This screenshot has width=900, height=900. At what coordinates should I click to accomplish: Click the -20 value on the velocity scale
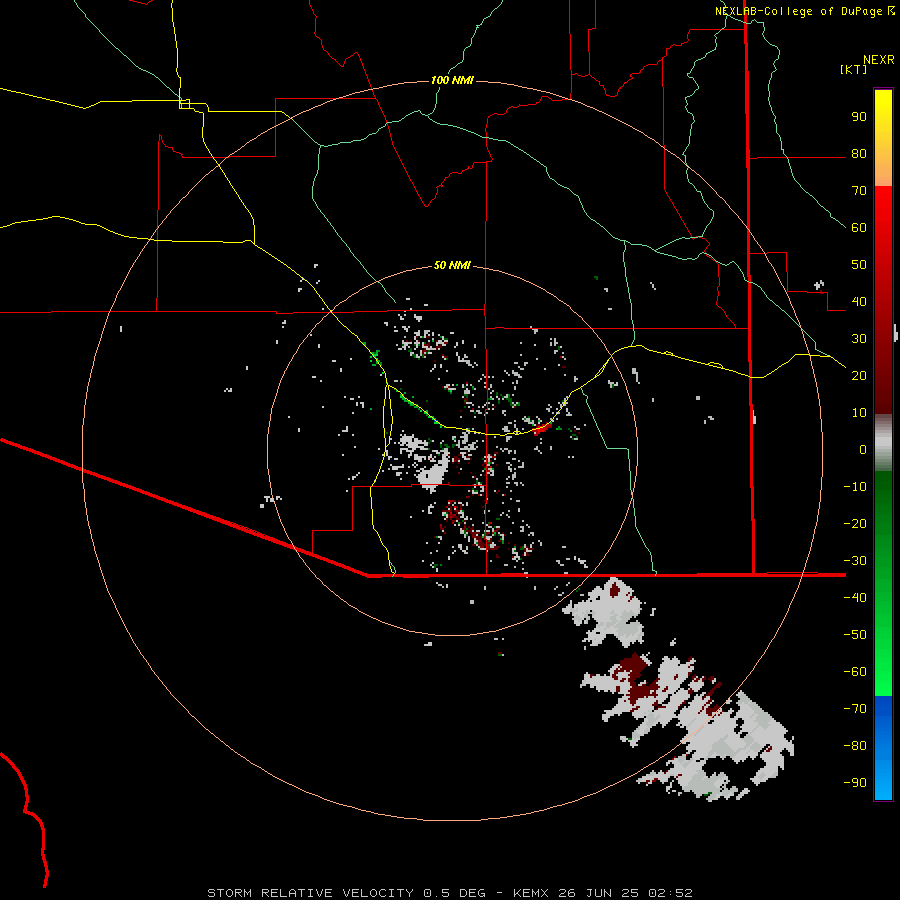(x=855, y=523)
